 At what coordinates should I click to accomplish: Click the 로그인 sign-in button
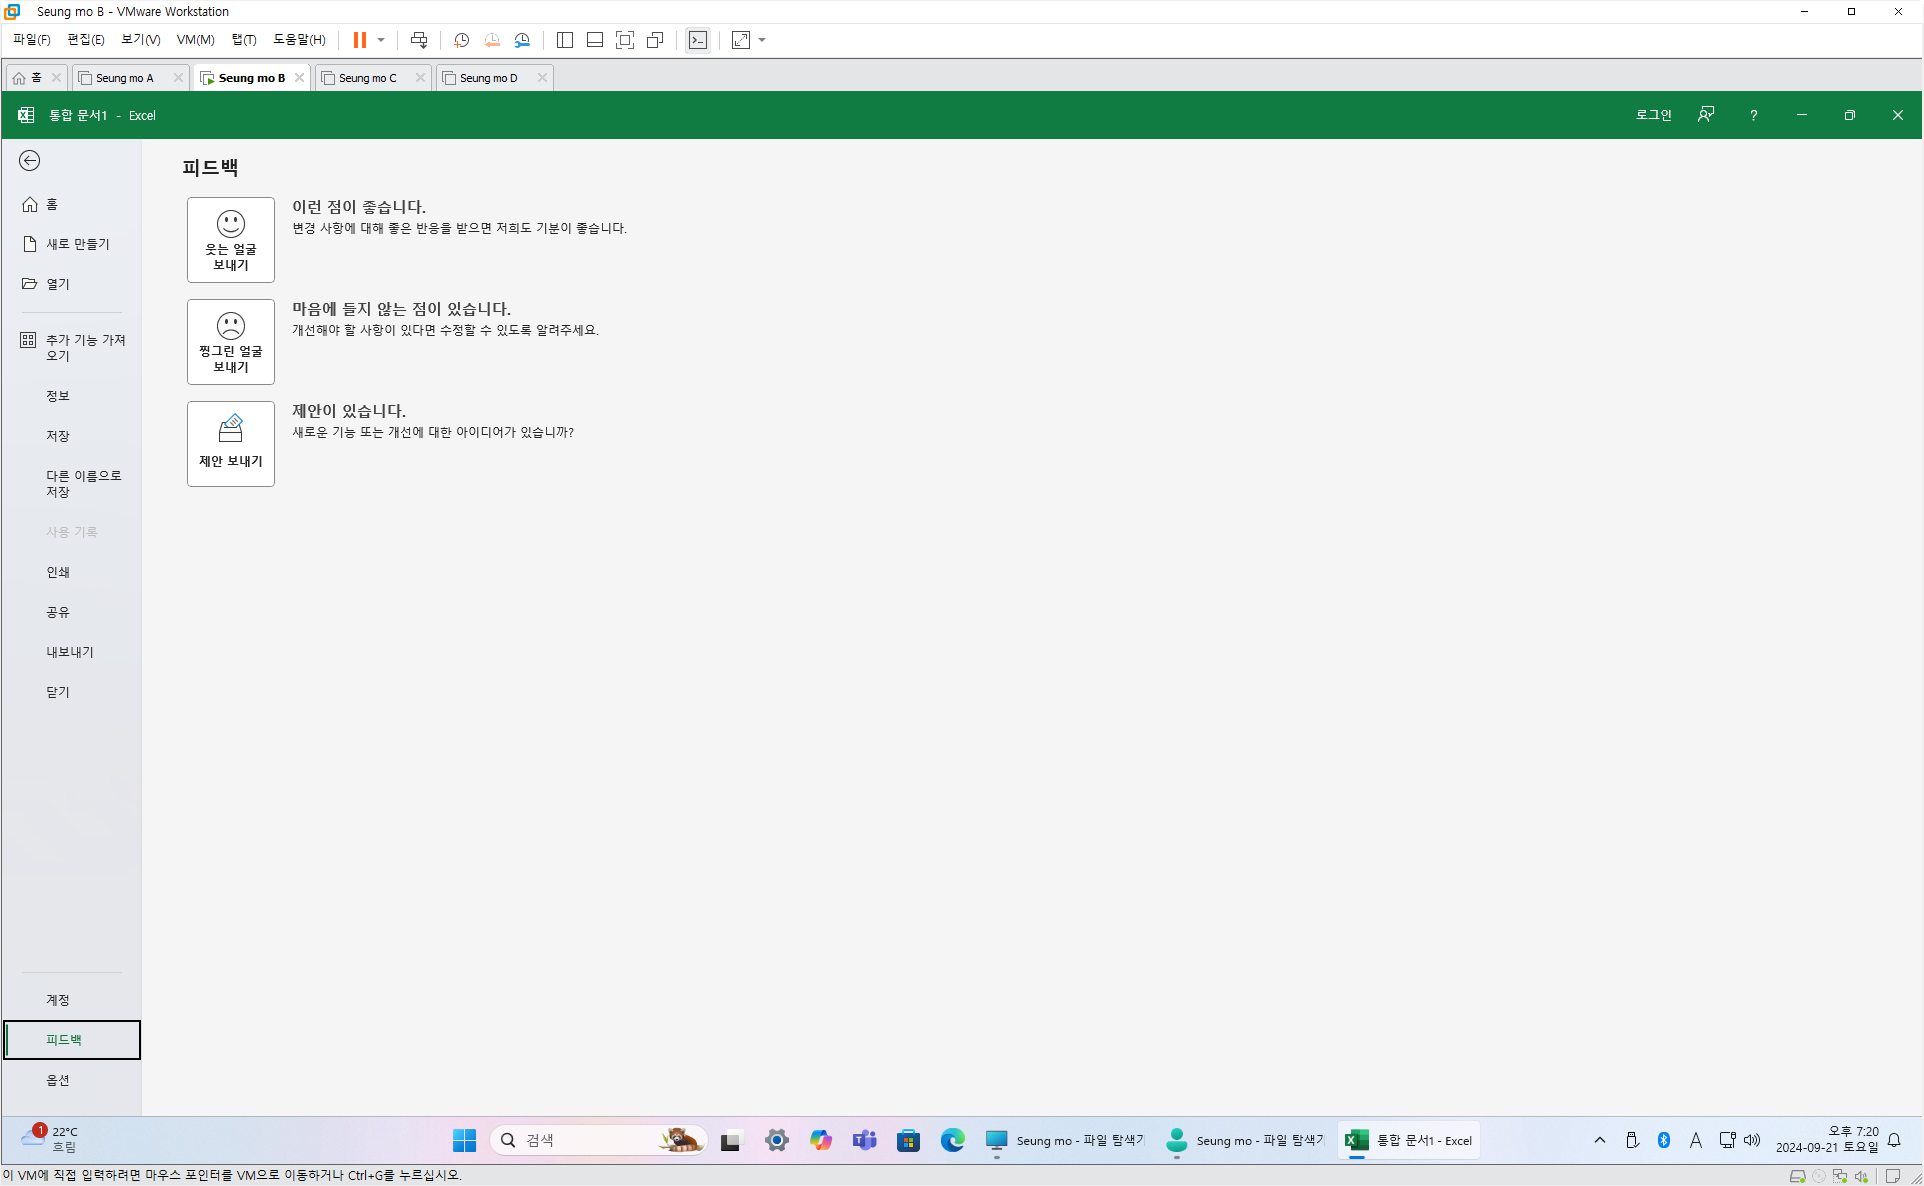point(1653,115)
